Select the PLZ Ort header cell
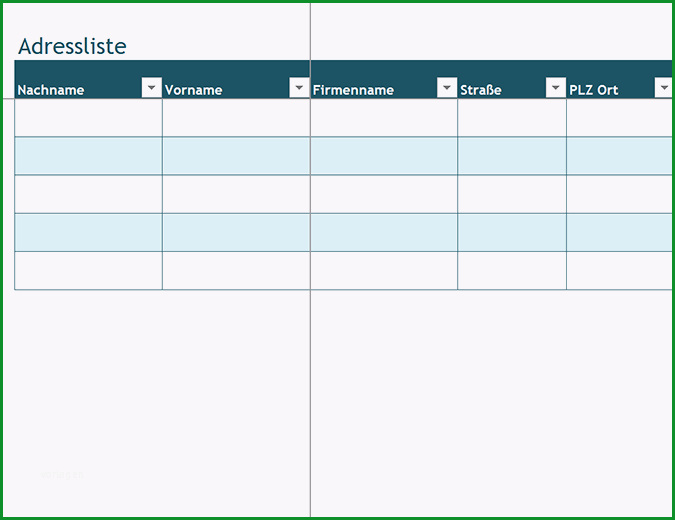Viewport: 675px width, 520px height. point(619,80)
